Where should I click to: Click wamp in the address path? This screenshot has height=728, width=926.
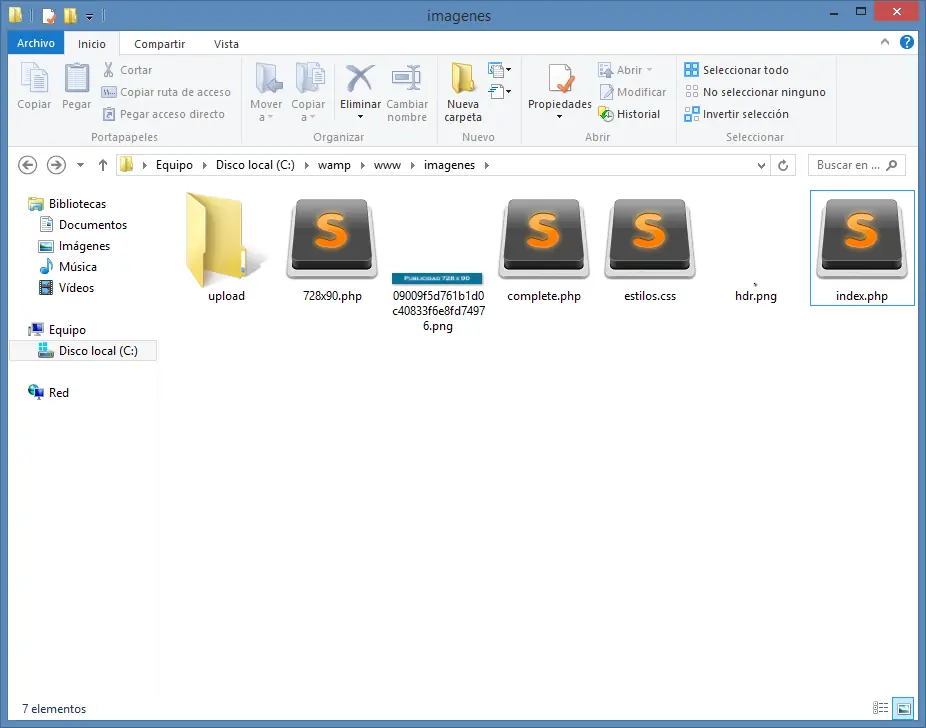click(x=334, y=165)
